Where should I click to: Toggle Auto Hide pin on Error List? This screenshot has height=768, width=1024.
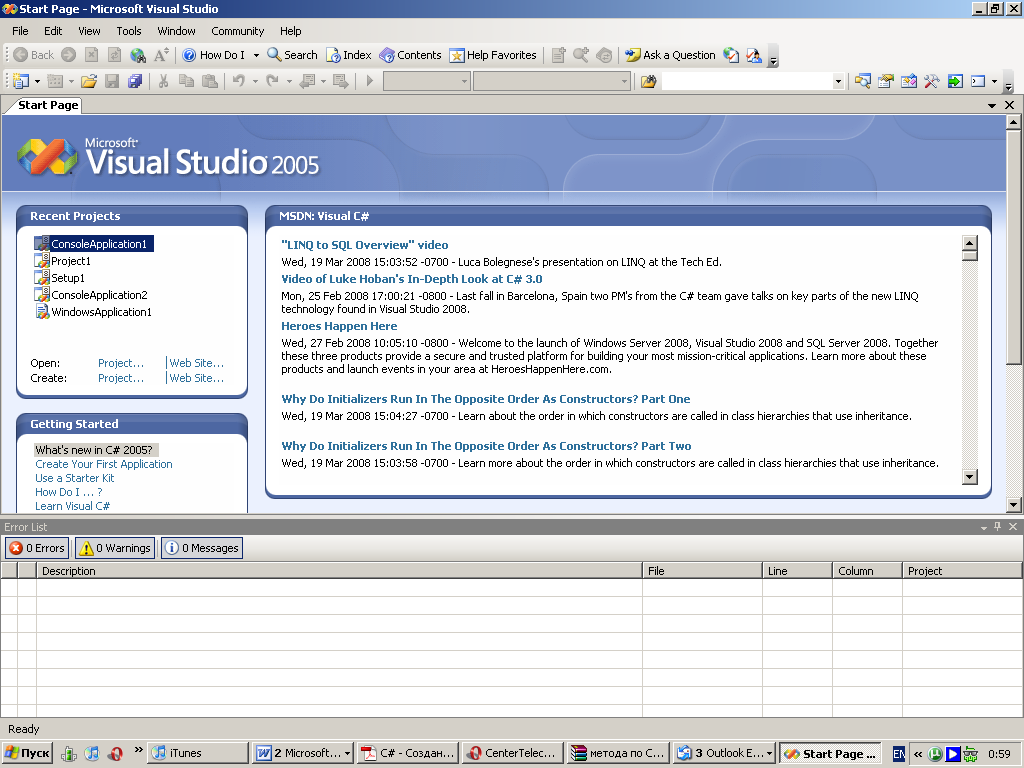(x=997, y=526)
